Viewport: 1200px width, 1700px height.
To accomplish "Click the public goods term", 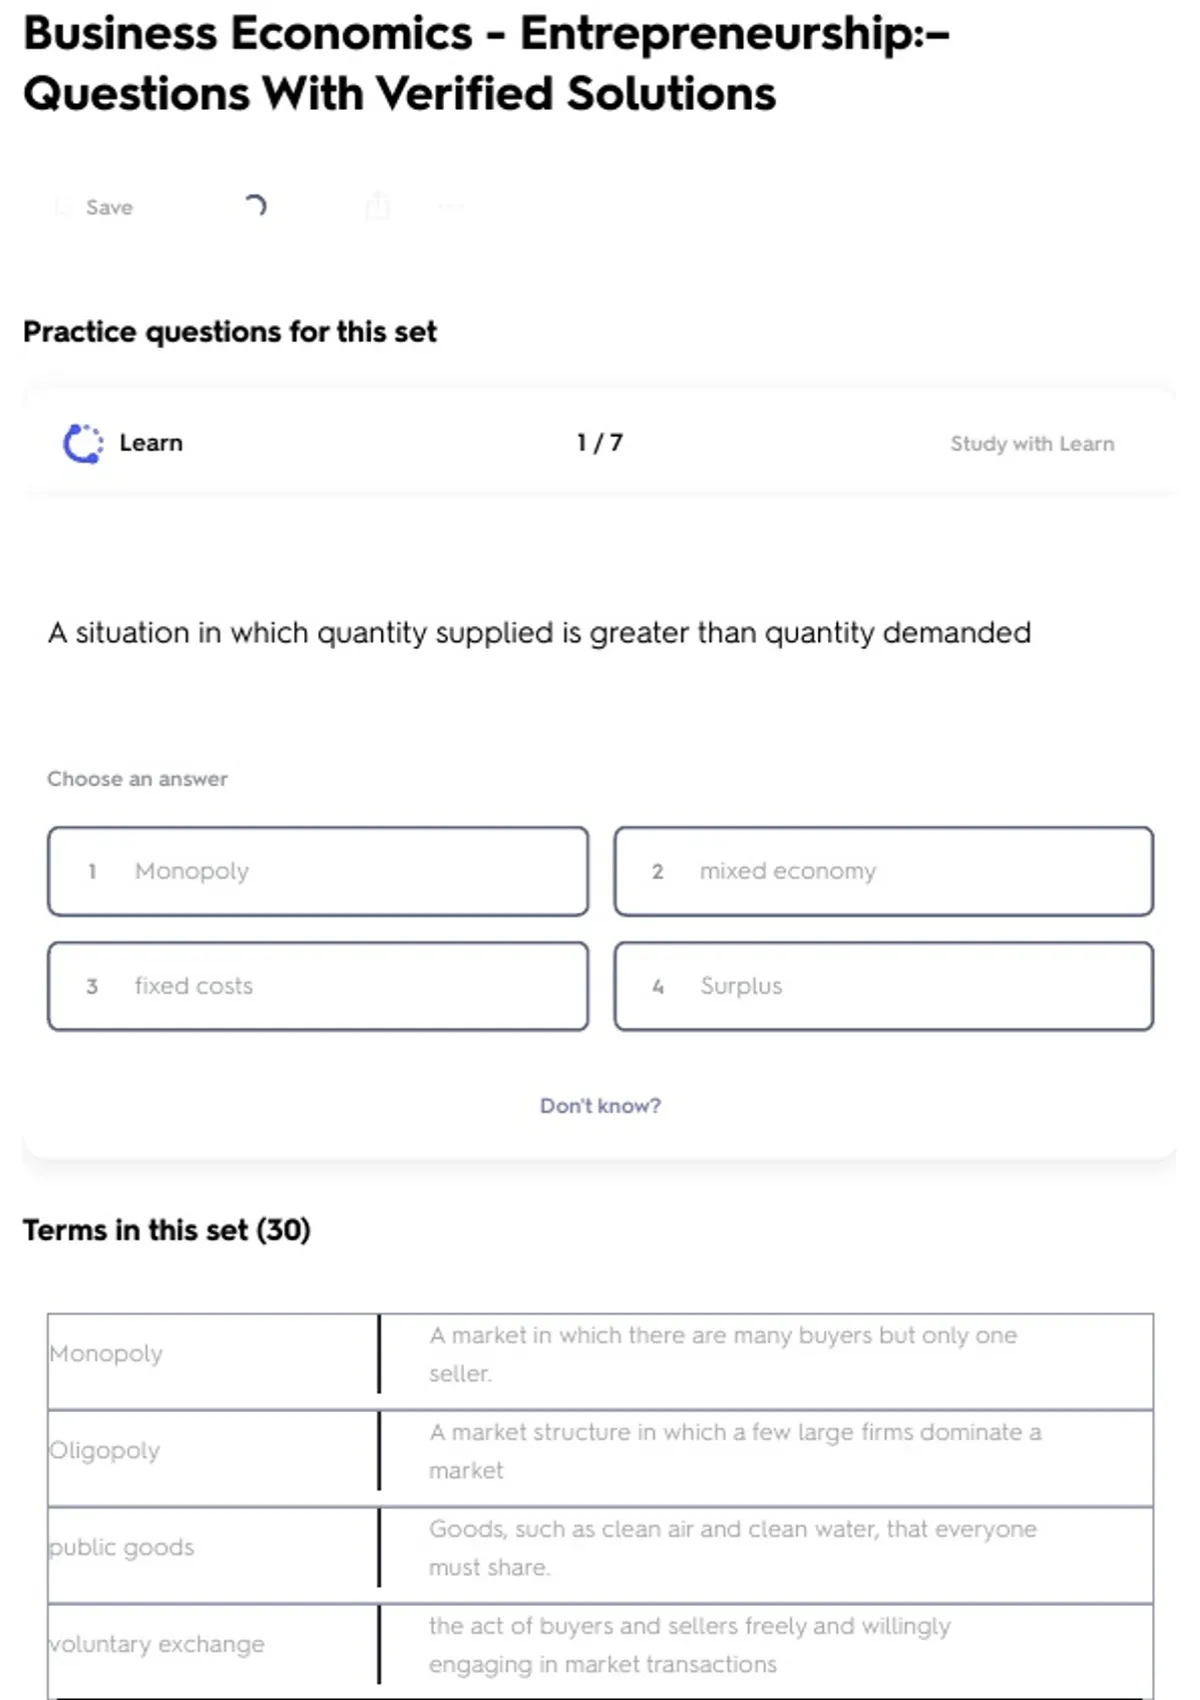I will pyautogui.click(x=122, y=1547).
